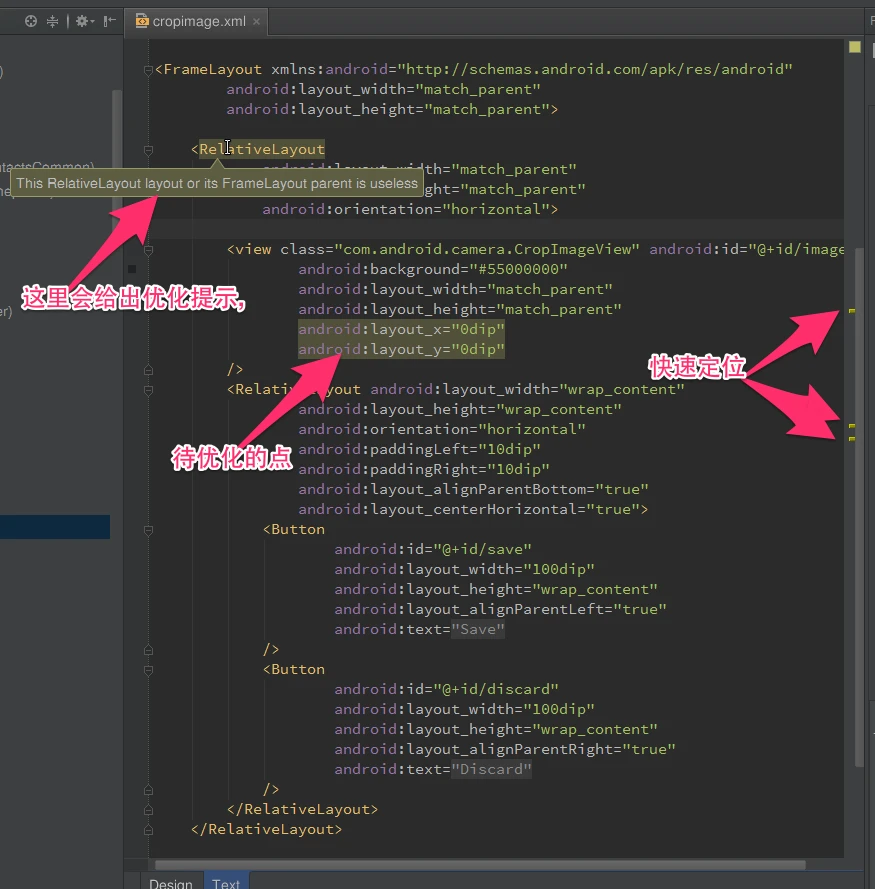Collapse the FrameLayout tag fold marker
The image size is (875, 889).
click(x=148, y=70)
